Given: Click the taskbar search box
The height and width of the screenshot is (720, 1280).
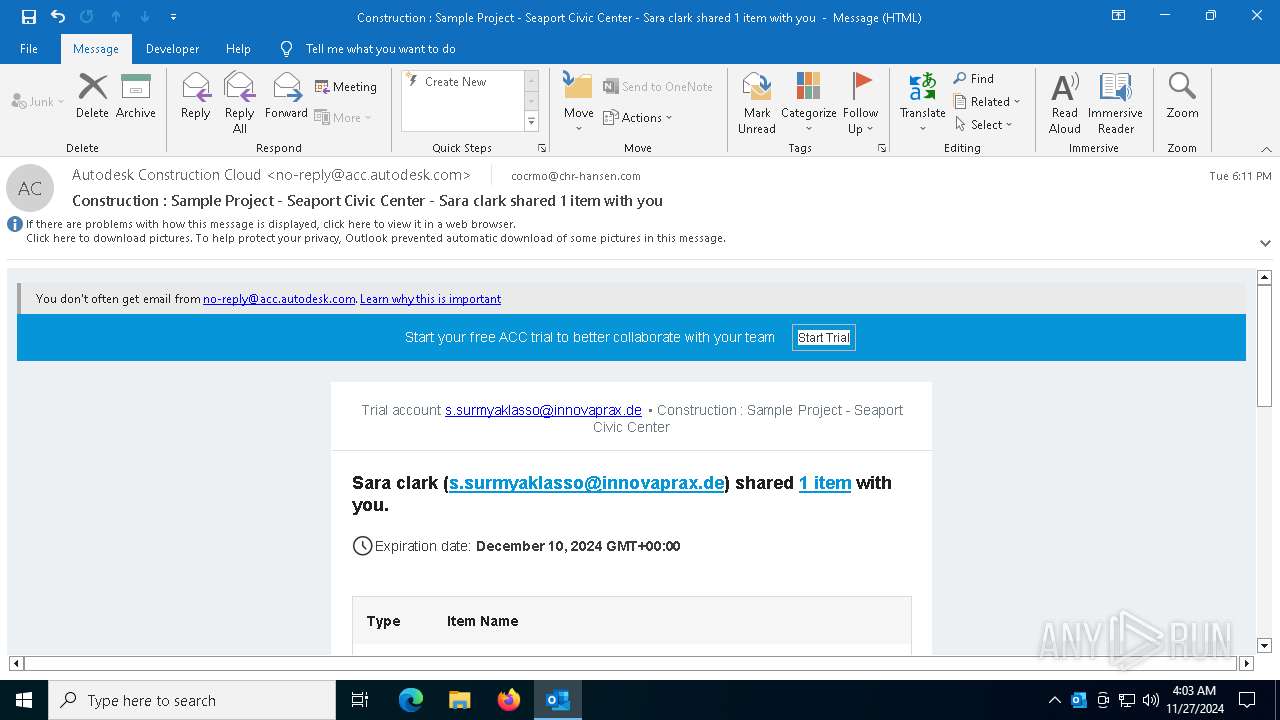Looking at the screenshot, I should 192,700.
